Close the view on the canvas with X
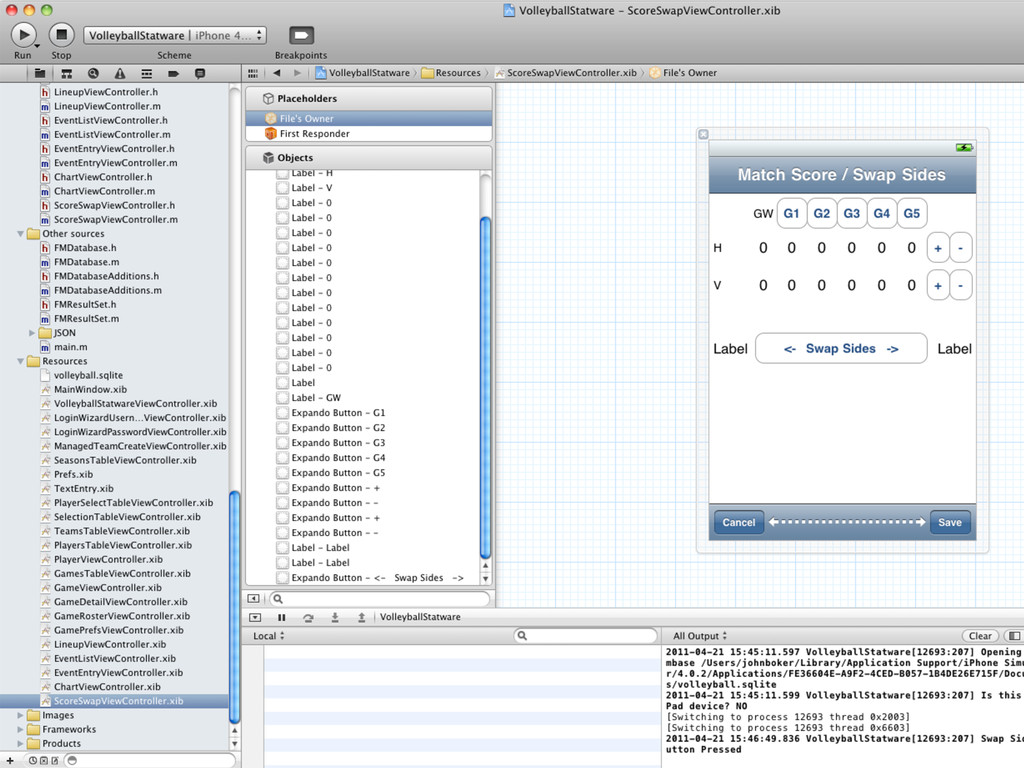Viewport: 1024px width, 768px height. click(x=703, y=134)
